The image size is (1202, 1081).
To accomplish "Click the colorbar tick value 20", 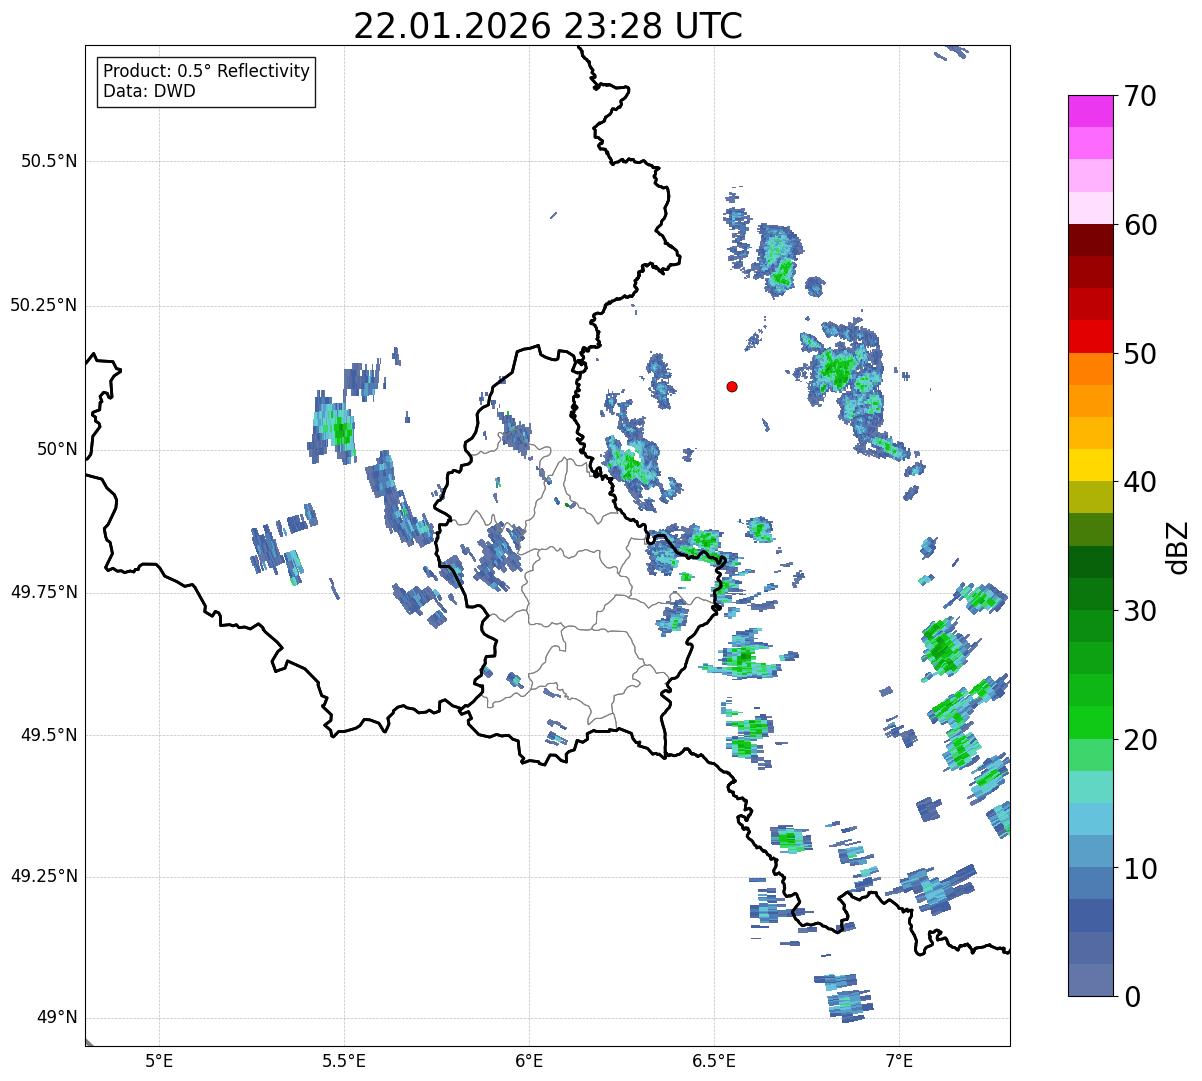I will [1141, 740].
